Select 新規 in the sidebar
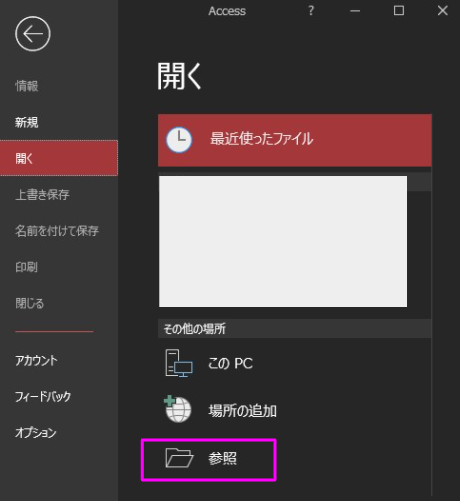This screenshot has width=460, height=501. pos(27,122)
